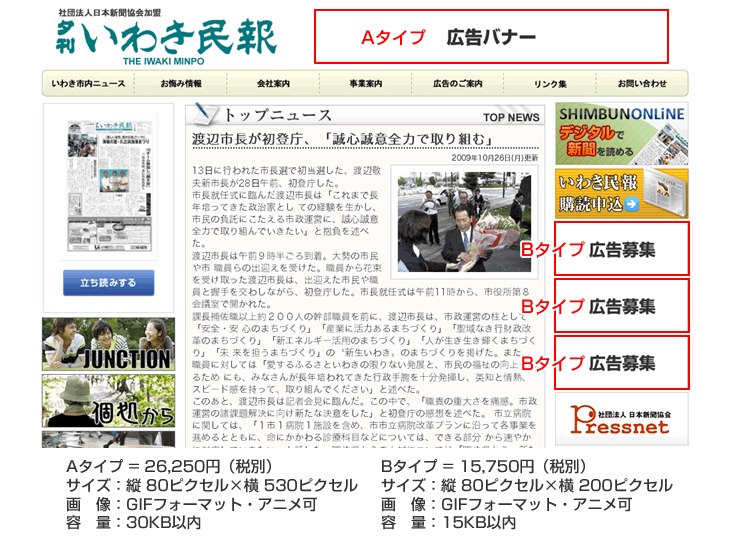Open the Pressnet 日本新聞協会 banner
Screen dimensions: 735x540
pyautogui.click(x=622, y=419)
